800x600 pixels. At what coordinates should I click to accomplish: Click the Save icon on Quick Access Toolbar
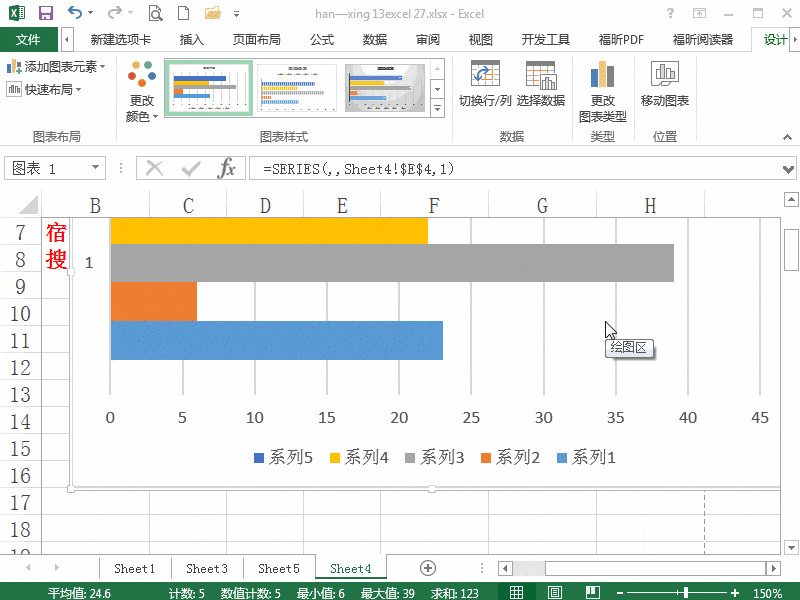pos(45,13)
